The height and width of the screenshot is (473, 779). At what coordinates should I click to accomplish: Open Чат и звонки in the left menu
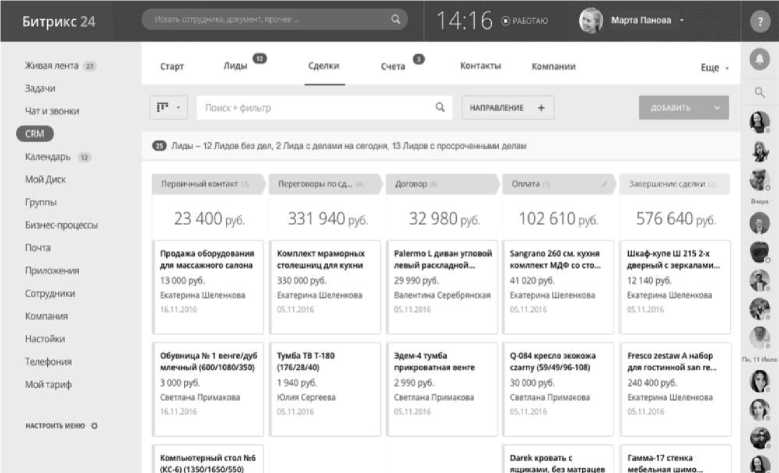tap(52, 111)
